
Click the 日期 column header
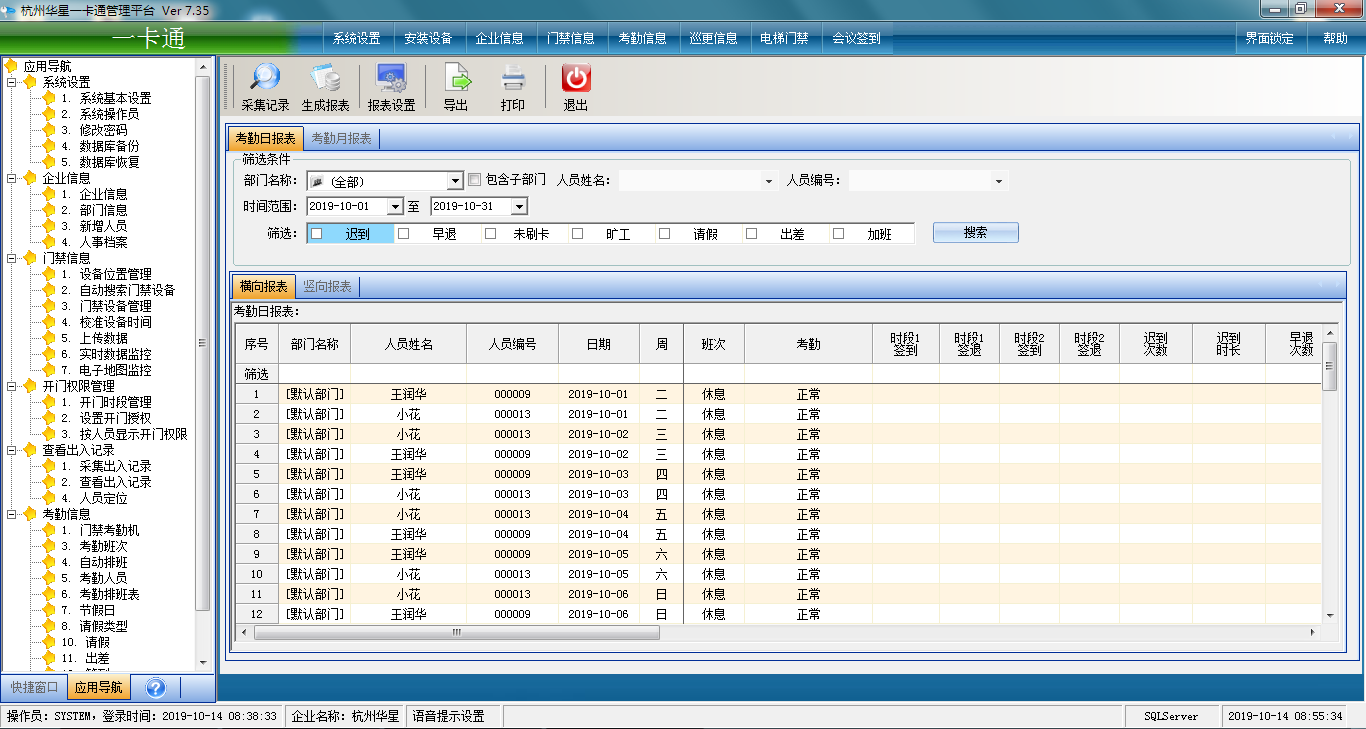599,343
